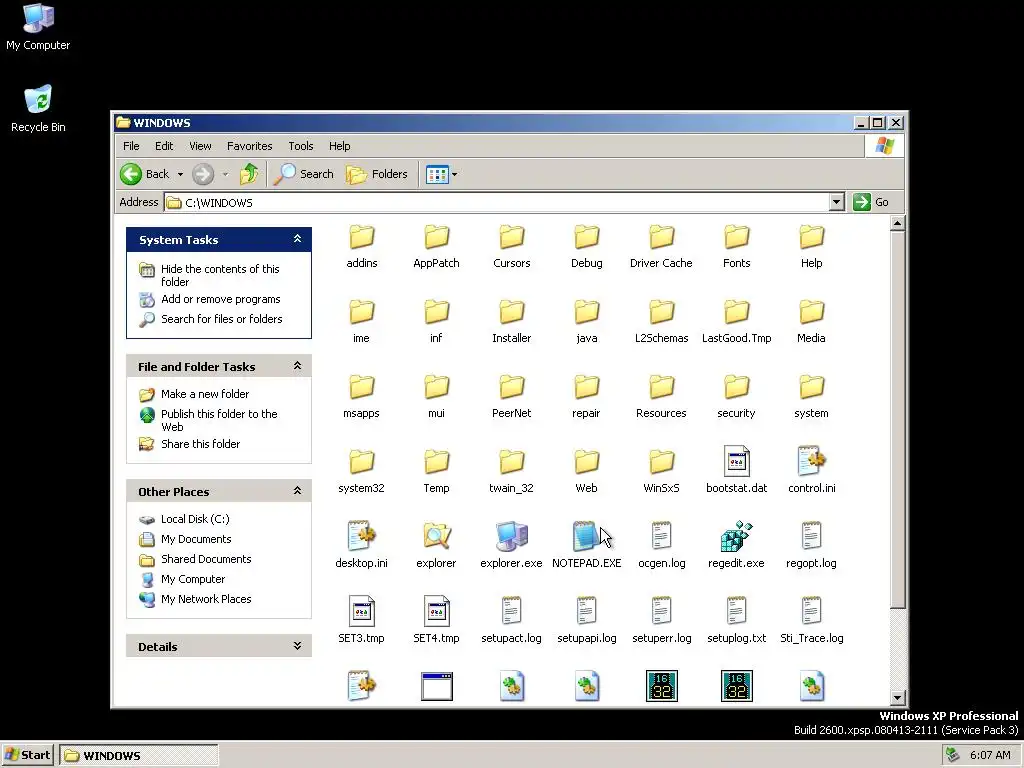
Task: Click Publish this folder to the Web
Action: click(x=219, y=420)
